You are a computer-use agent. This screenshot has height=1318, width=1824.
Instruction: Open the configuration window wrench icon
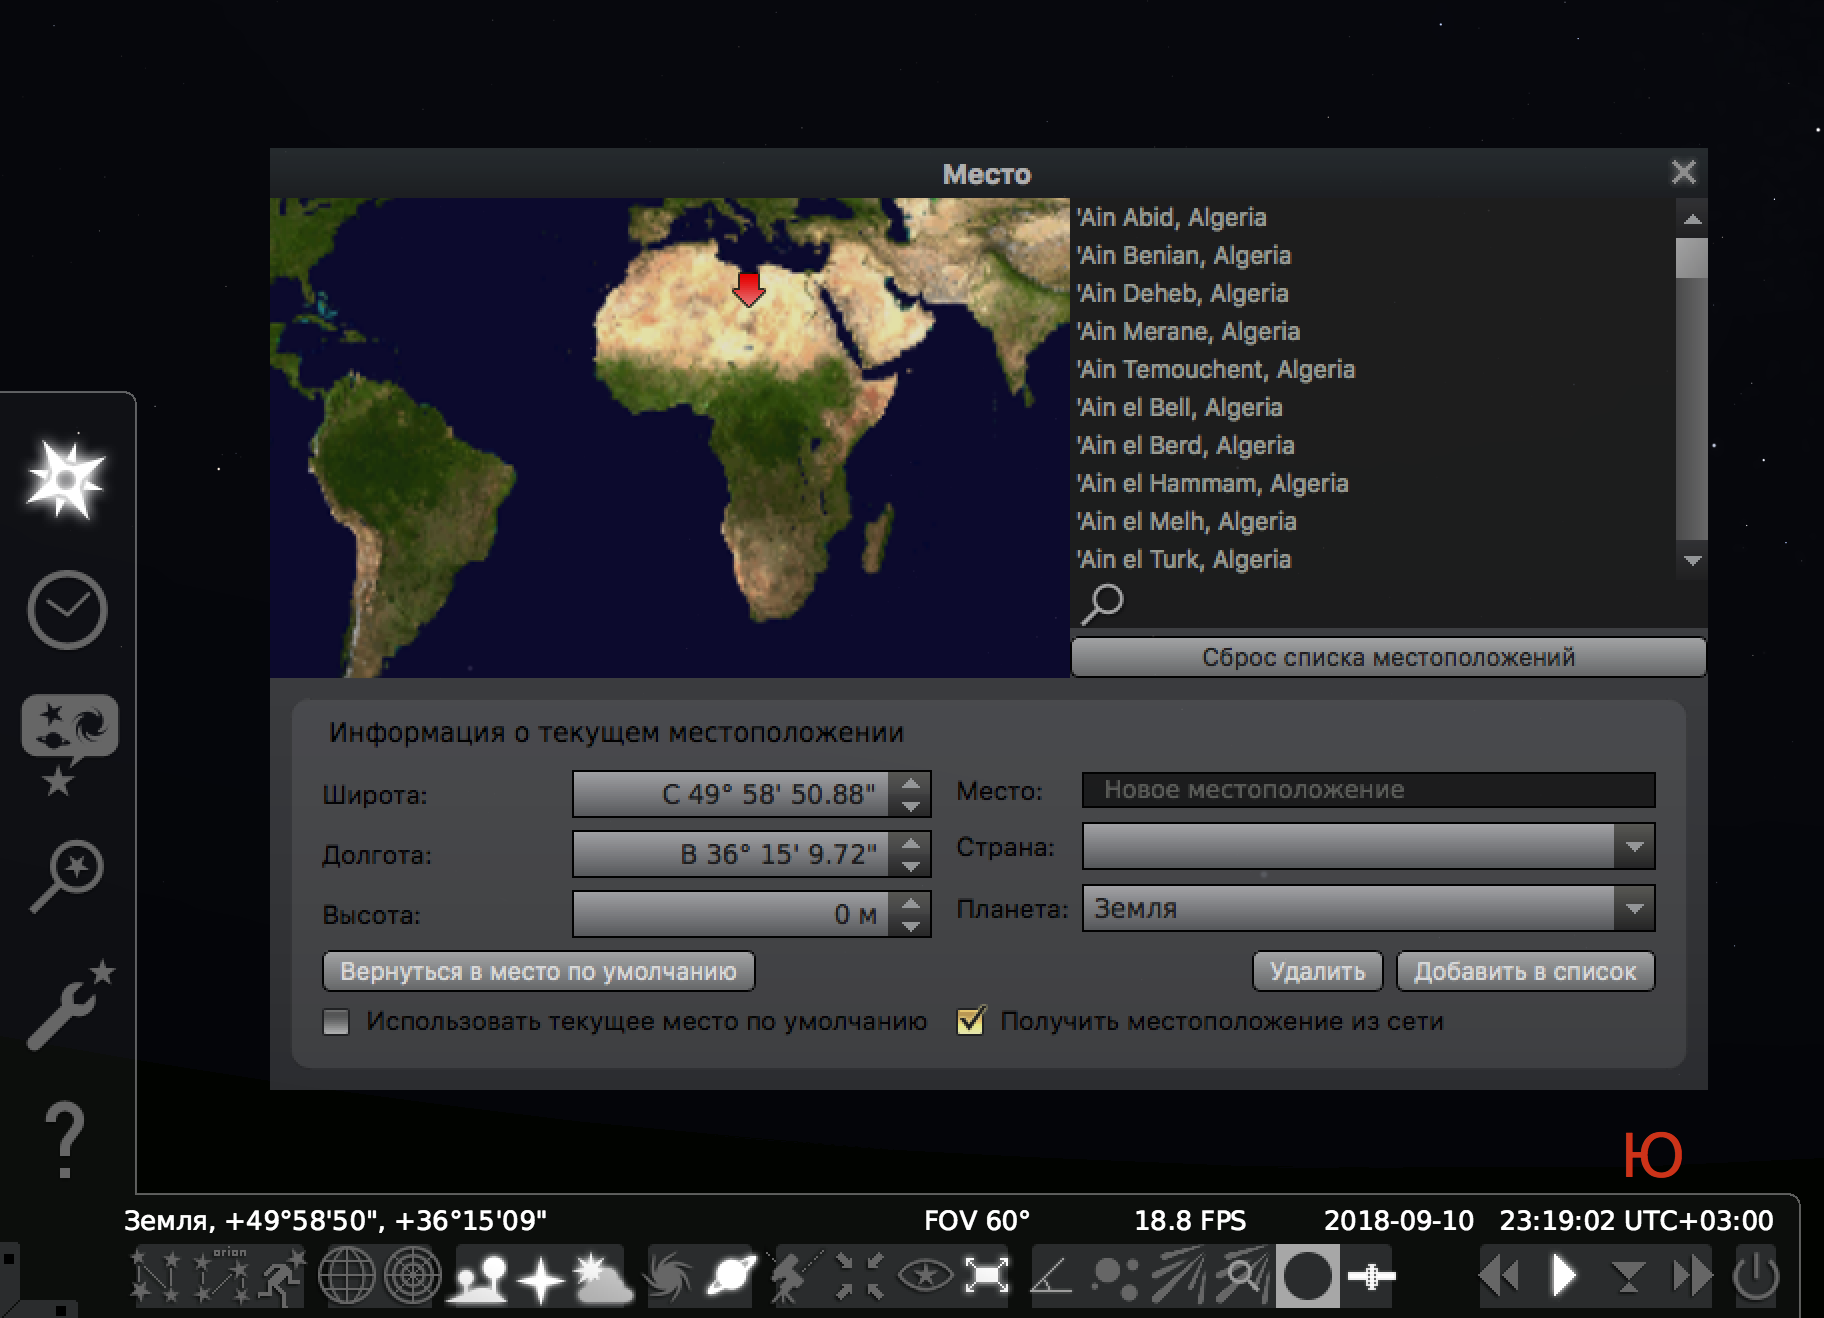tap(66, 1008)
